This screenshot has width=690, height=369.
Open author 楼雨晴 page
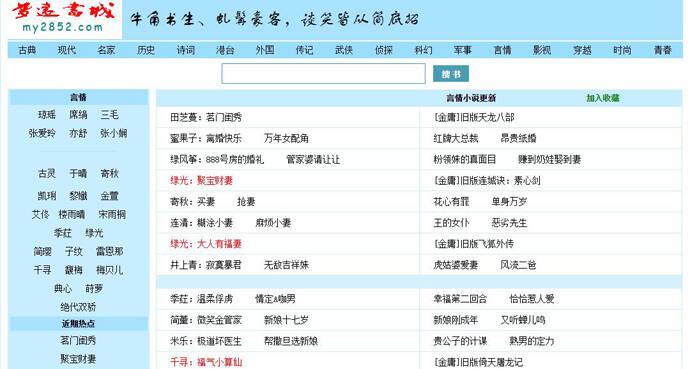click(72, 215)
